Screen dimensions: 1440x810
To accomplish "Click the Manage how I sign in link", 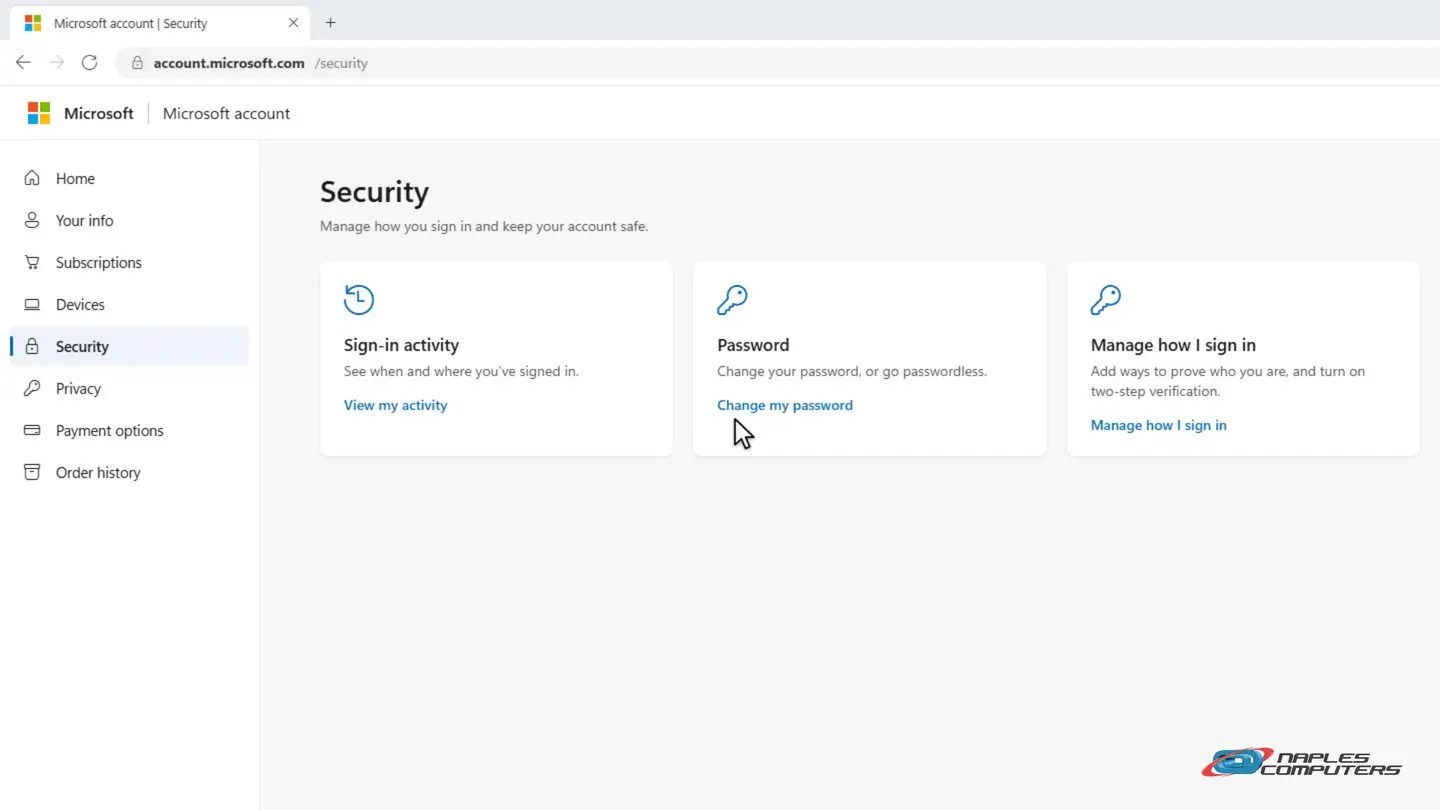I will [x=1158, y=425].
